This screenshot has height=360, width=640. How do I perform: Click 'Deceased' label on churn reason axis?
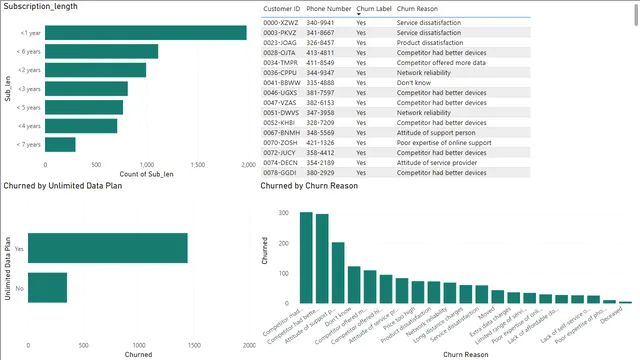611,315
